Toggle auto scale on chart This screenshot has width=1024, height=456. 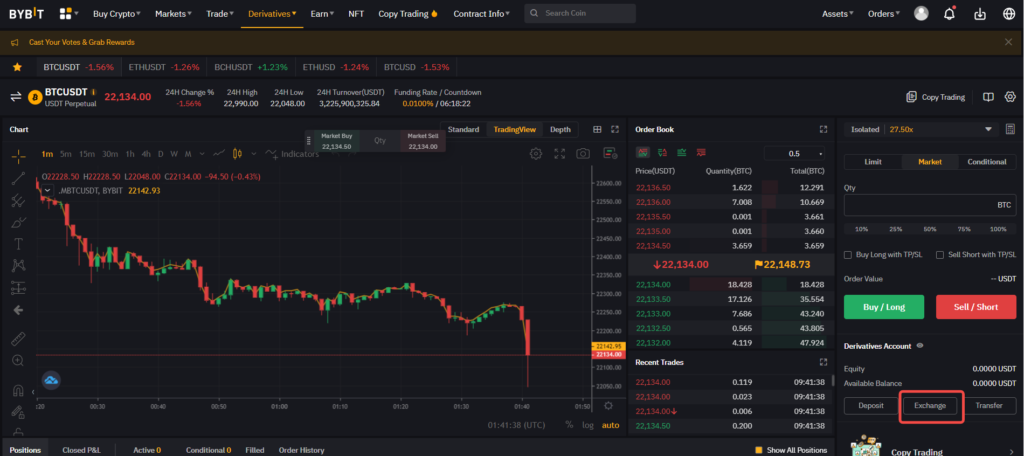(x=610, y=425)
